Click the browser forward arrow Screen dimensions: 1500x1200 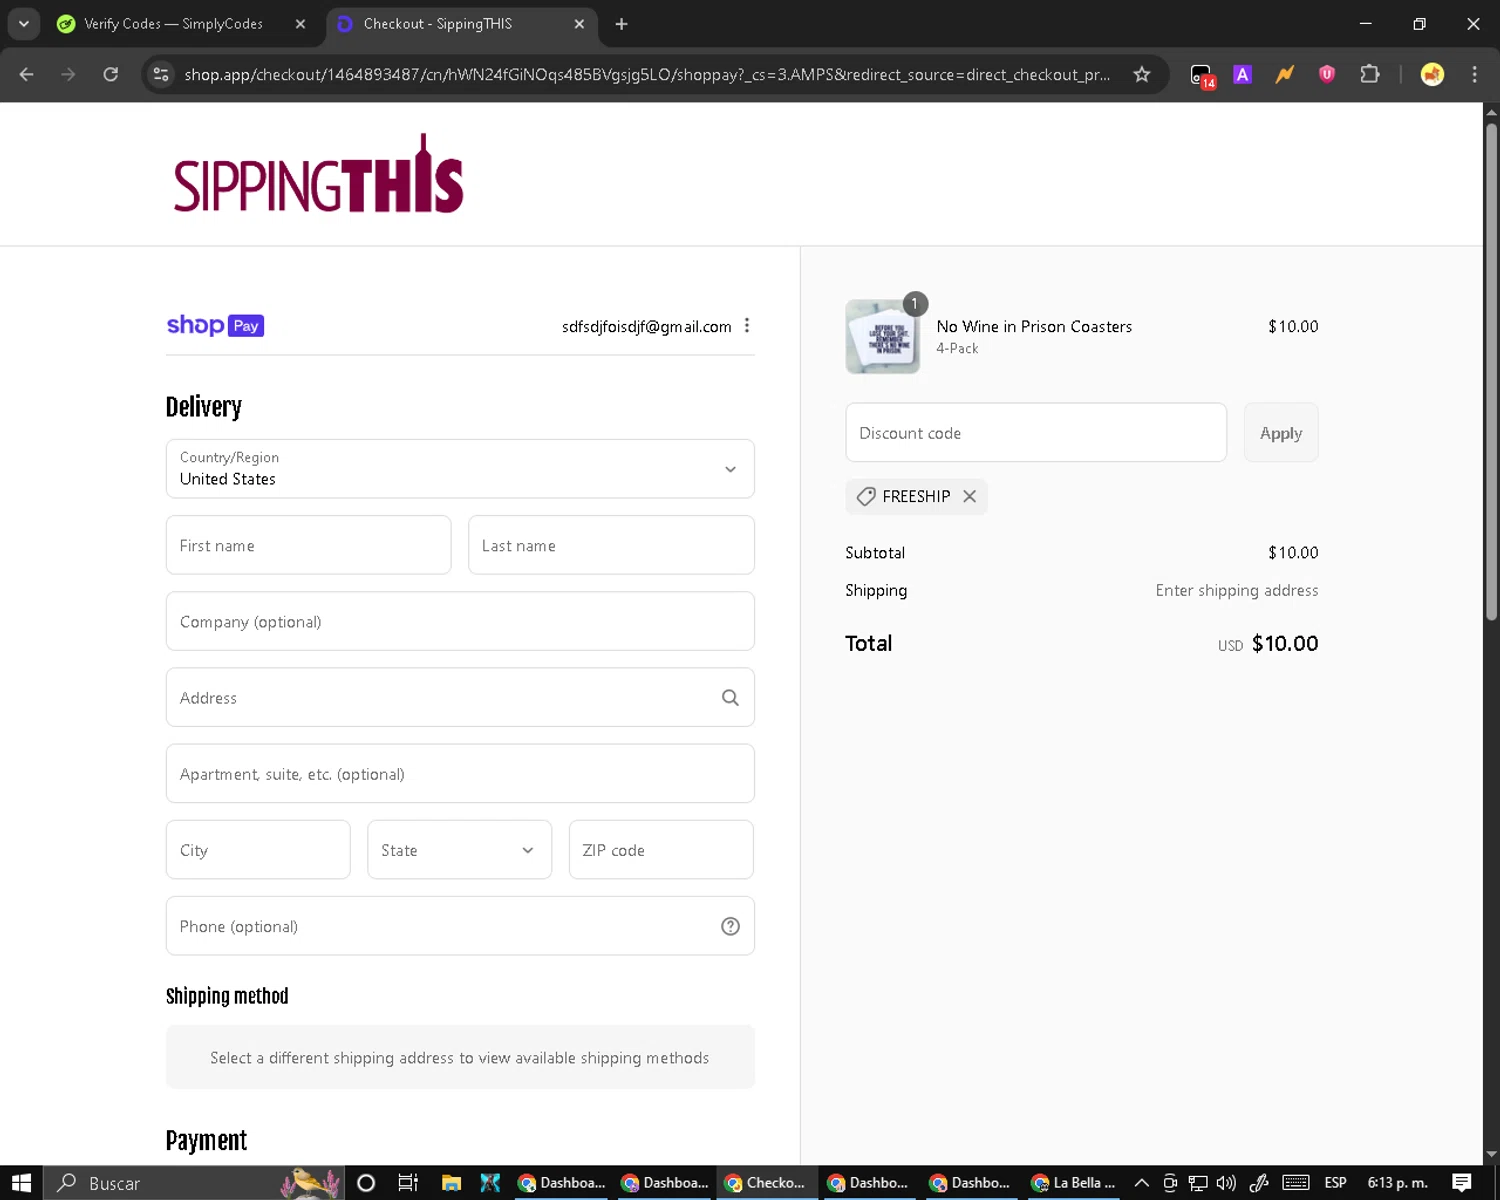[68, 74]
